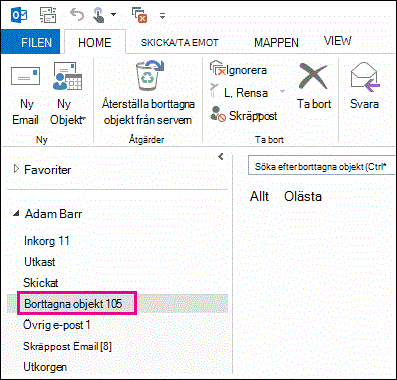397x380 pixels.
Task: Click the Svara reply envelope icon
Action: click(x=365, y=77)
